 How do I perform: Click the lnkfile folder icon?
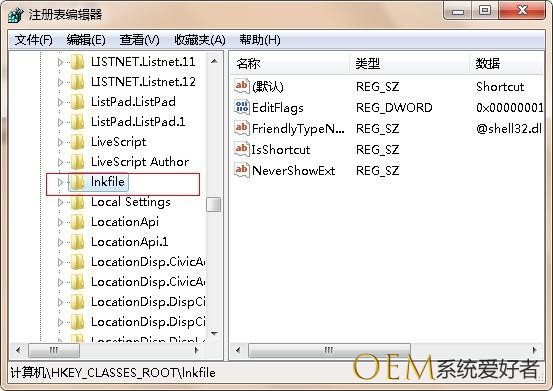[77, 182]
